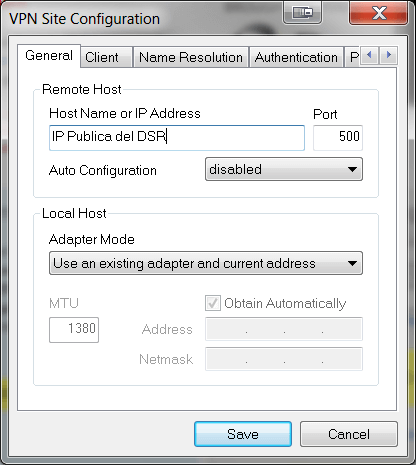Close the VPN Site Configuration dialog
Image resolution: width=416 pixels, height=465 pixels.
coord(378,13)
